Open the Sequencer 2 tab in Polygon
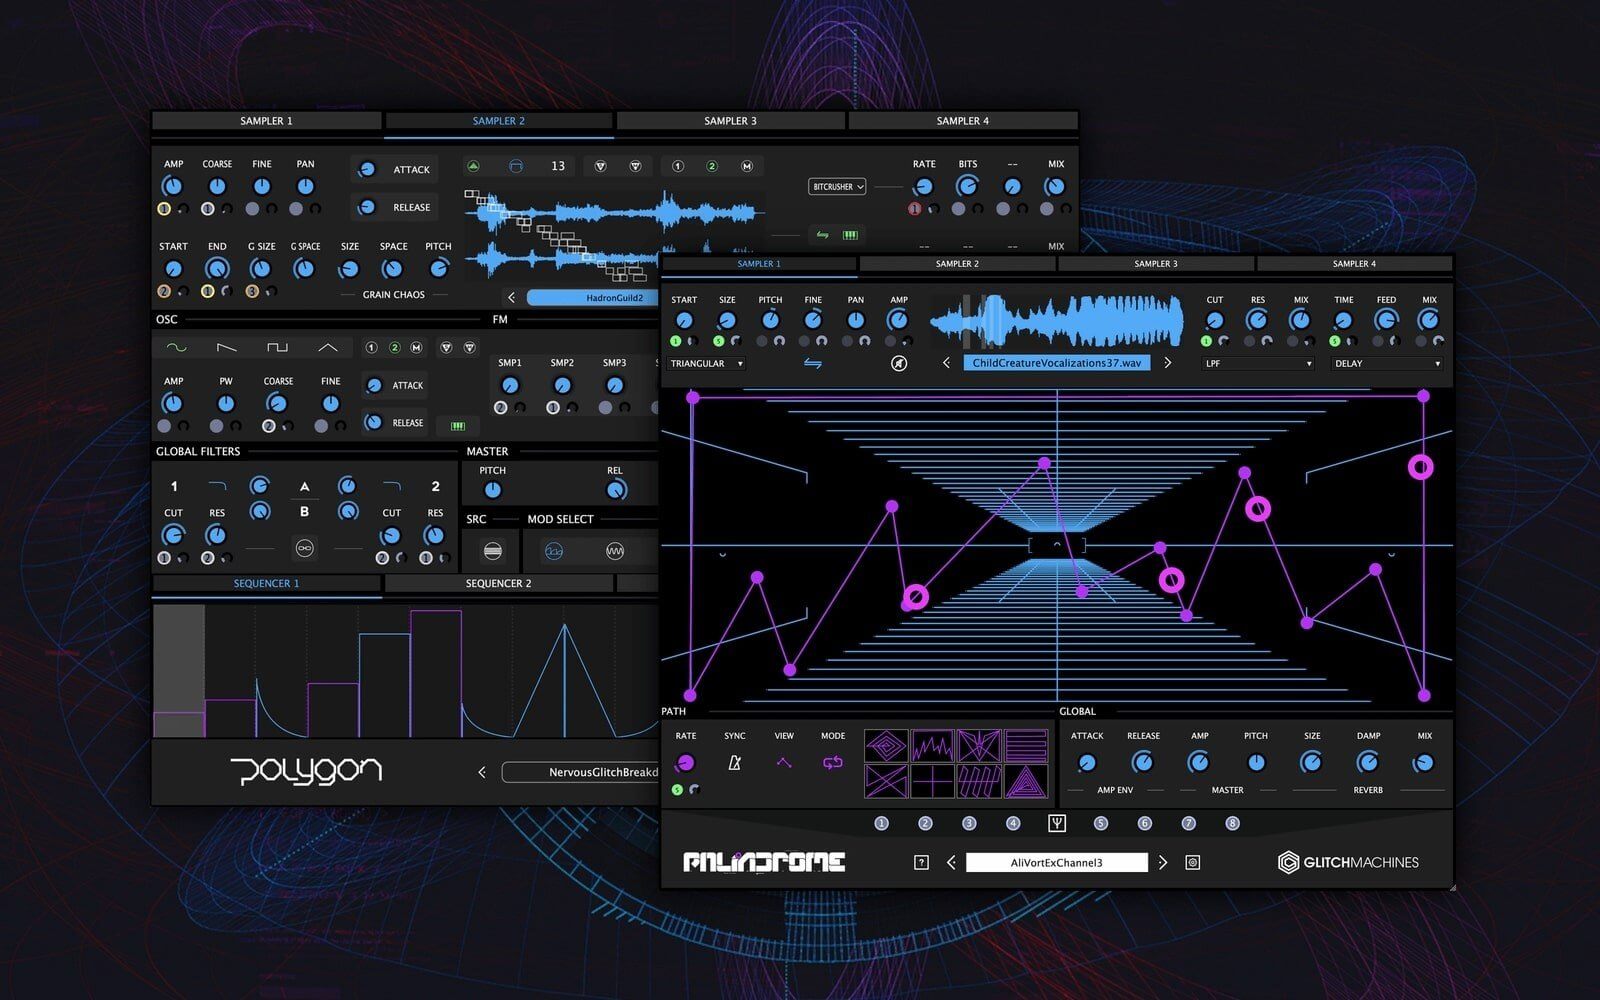Viewport: 1600px width, 1000px height. [x=497, y=583]
